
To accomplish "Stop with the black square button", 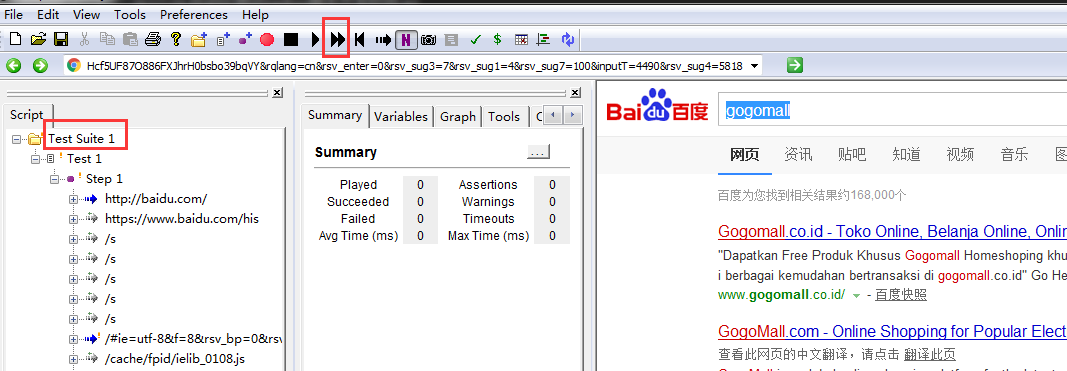I will pyautogui.click(x=291, y=40).
